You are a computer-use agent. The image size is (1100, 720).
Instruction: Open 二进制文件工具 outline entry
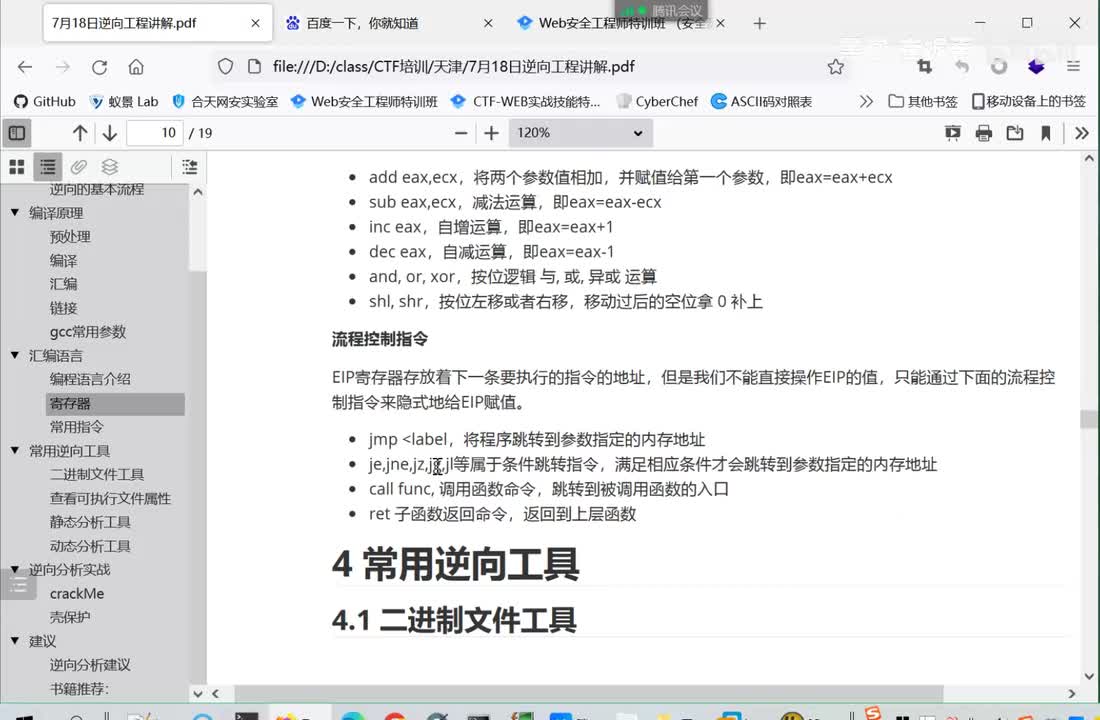click(97, 474)
